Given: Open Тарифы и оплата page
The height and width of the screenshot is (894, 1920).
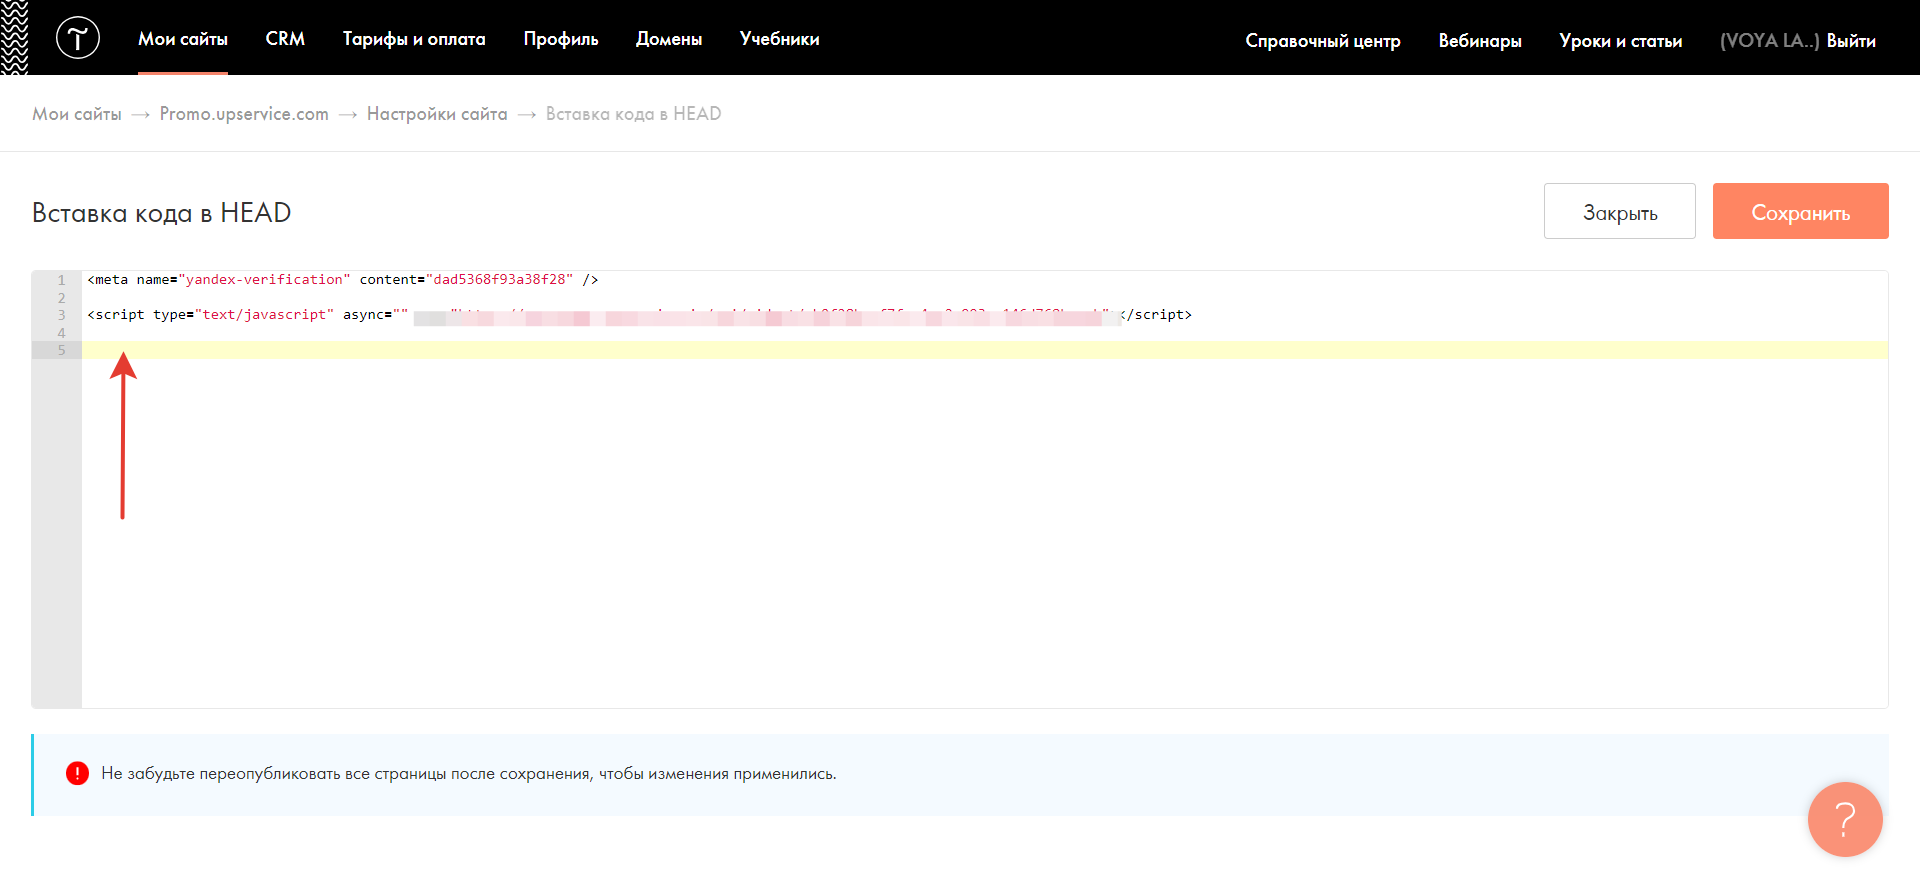Looking at the screenshot, I should (414, 39).
